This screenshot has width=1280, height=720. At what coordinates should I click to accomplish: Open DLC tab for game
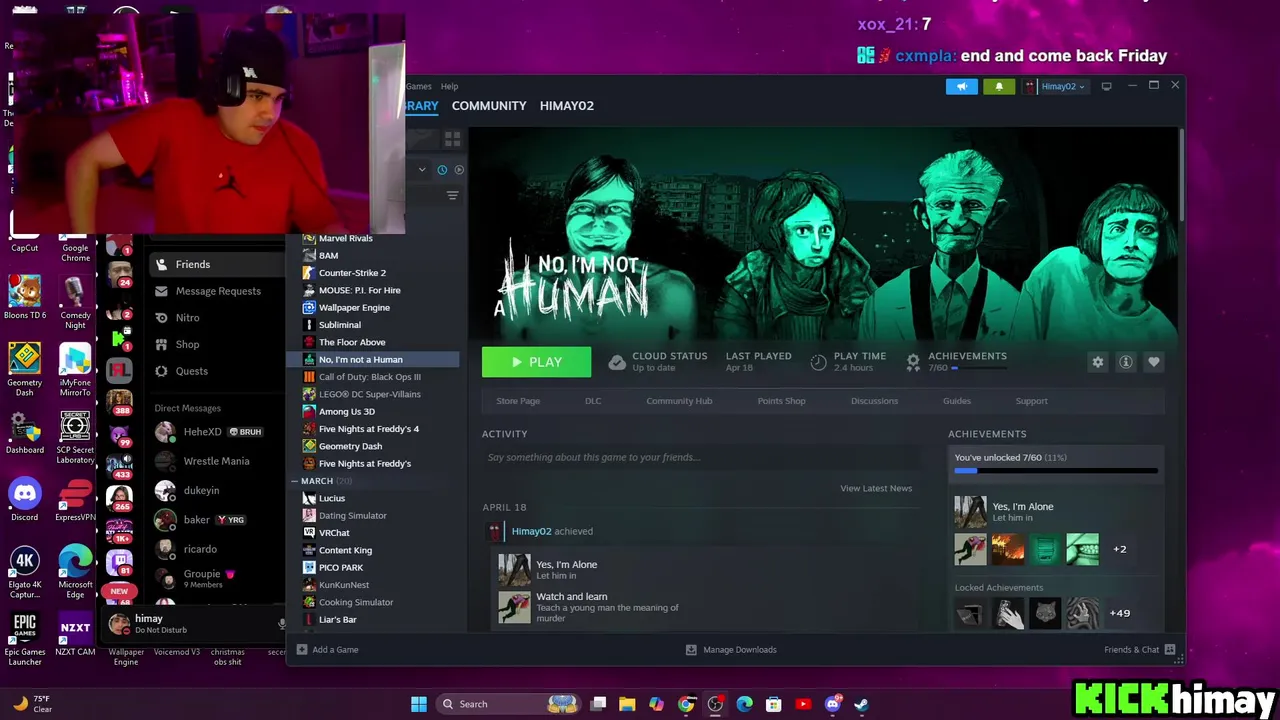[593, 401]
